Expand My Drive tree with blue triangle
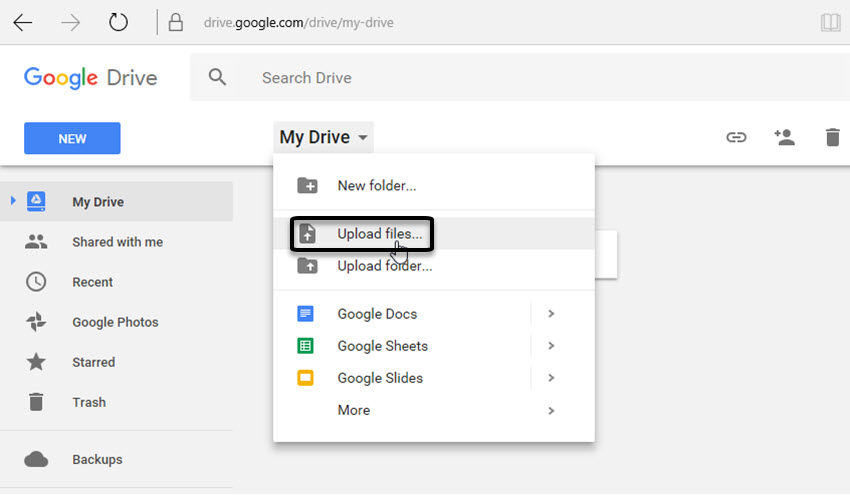This screenshot has width=850, height=495. tap(13, 201)
